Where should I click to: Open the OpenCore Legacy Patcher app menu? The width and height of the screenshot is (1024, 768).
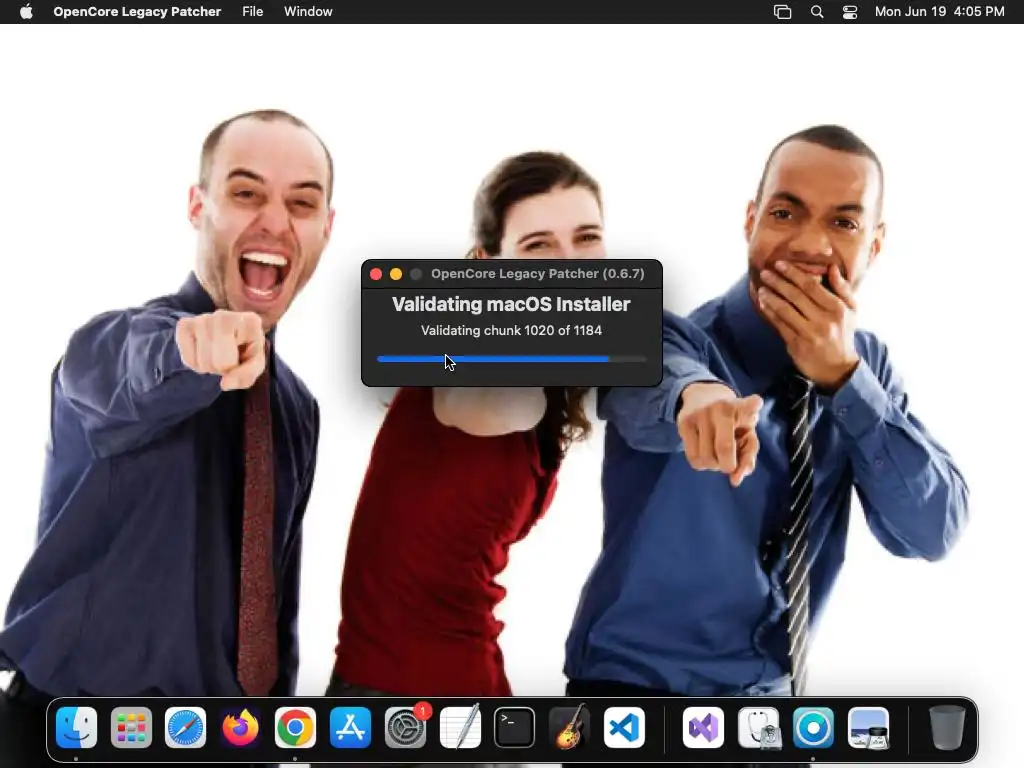tap(137, 12)
